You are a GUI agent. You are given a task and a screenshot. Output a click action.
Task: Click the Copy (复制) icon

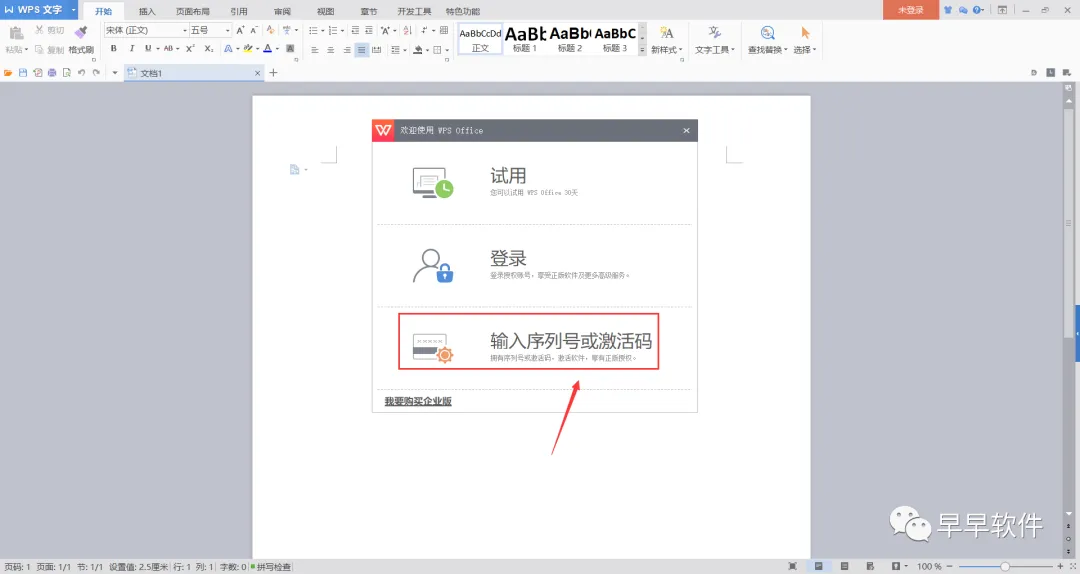39,50
